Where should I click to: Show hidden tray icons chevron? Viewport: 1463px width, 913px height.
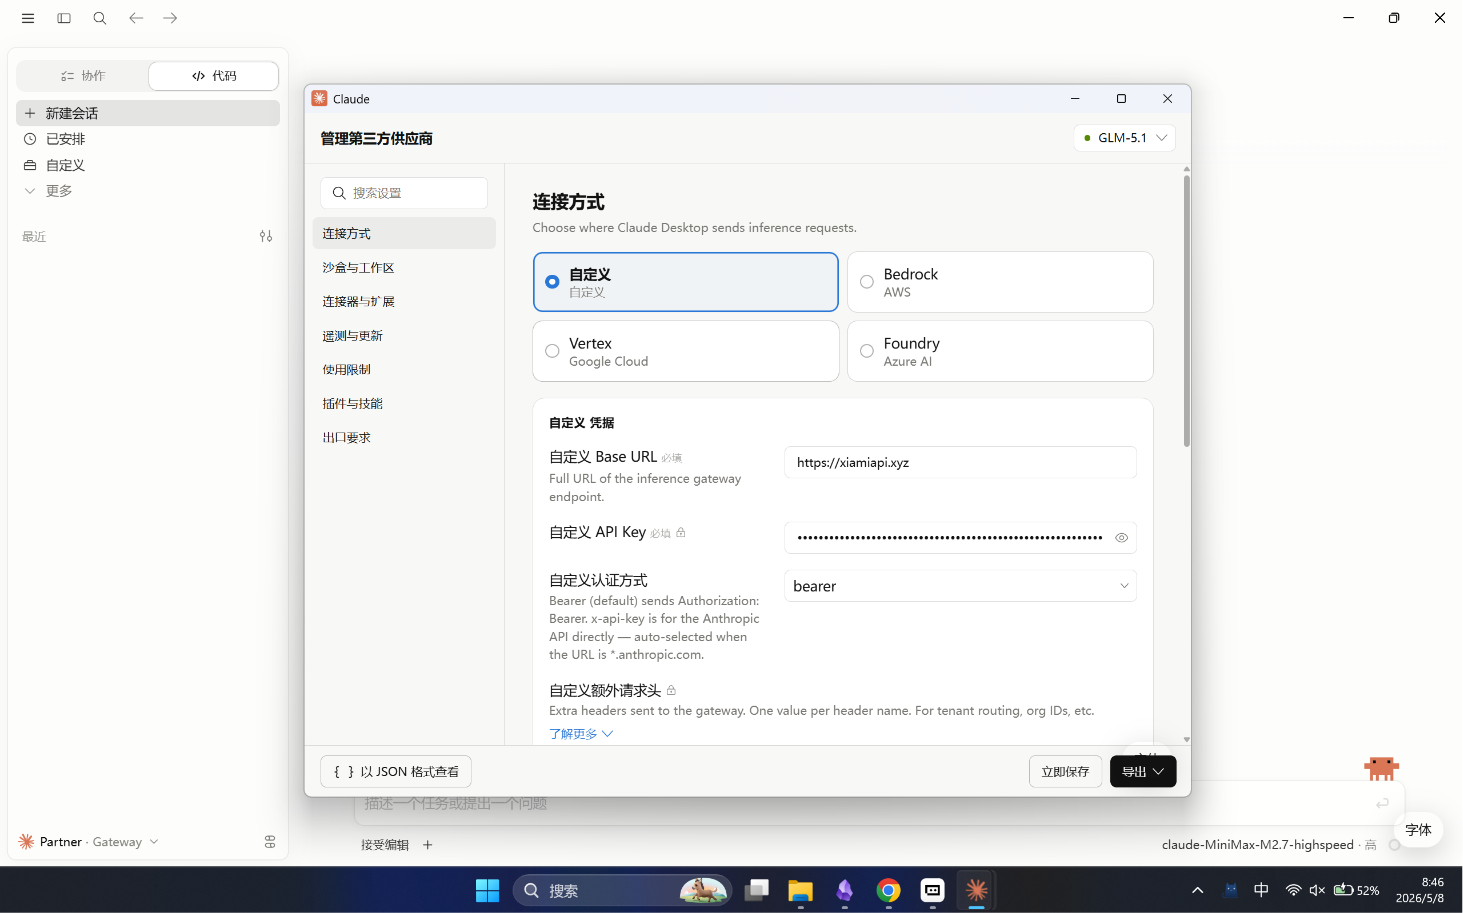pos(1197,890)
